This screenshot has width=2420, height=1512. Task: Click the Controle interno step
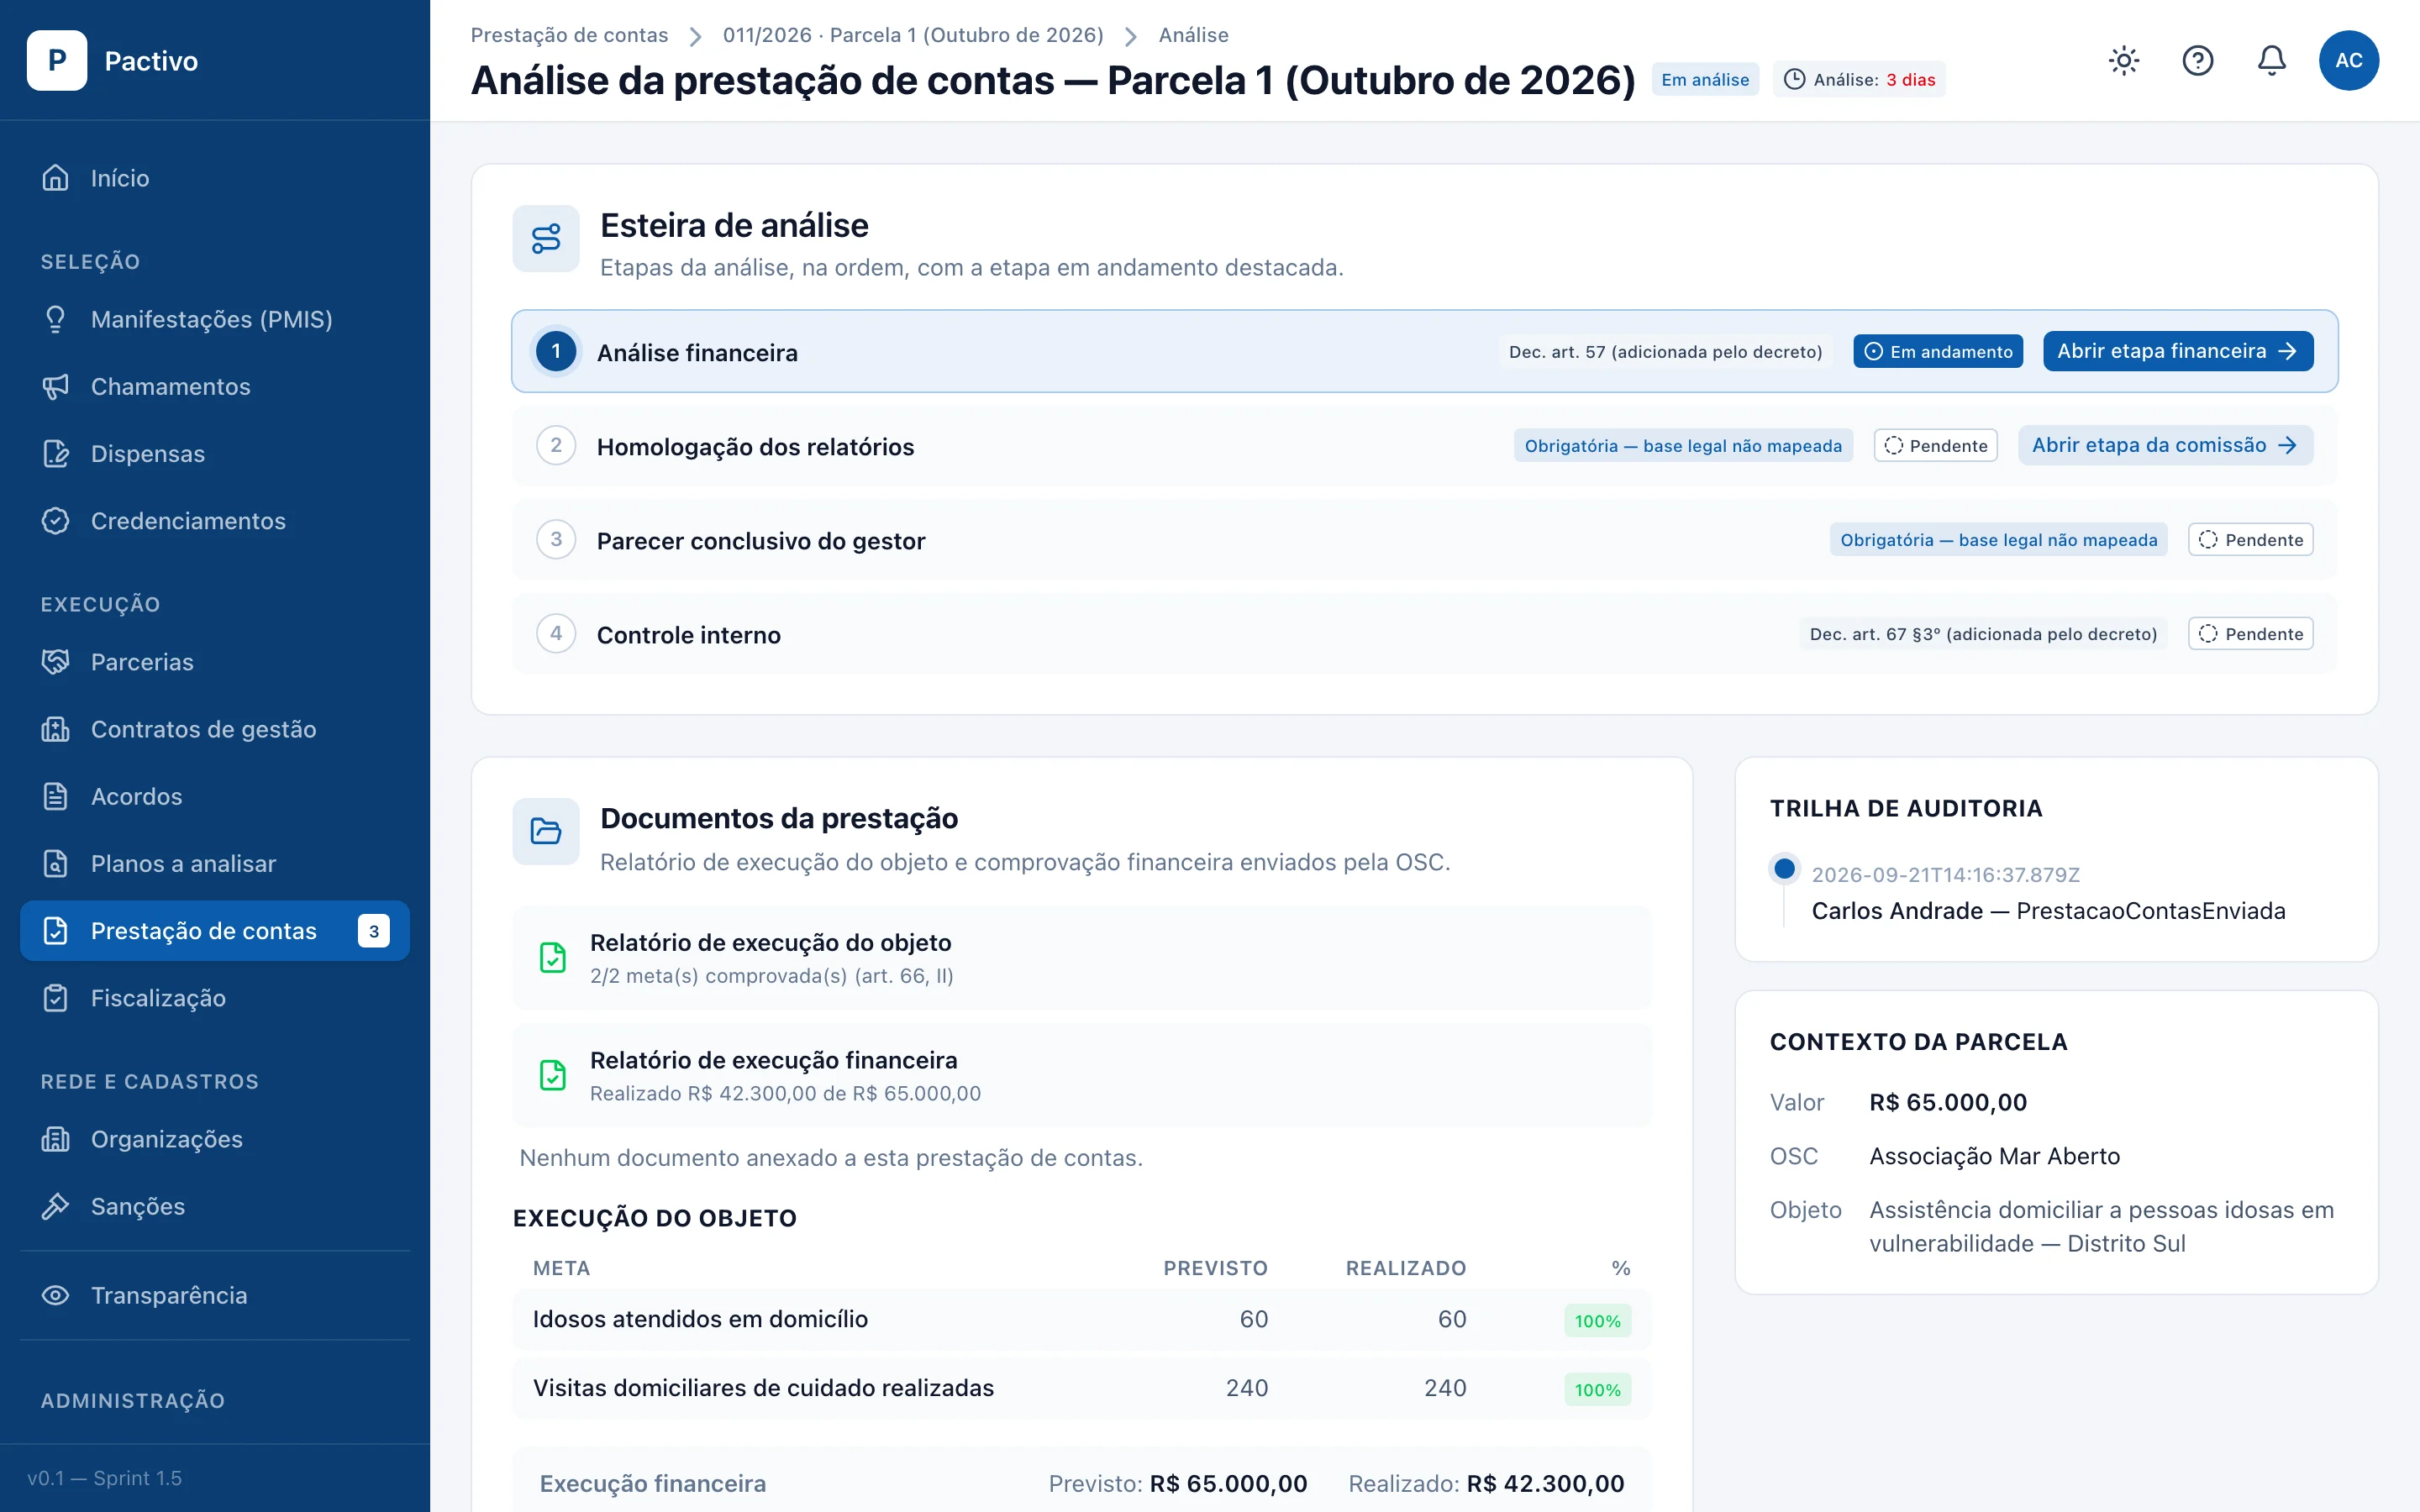click(1424, 634)
